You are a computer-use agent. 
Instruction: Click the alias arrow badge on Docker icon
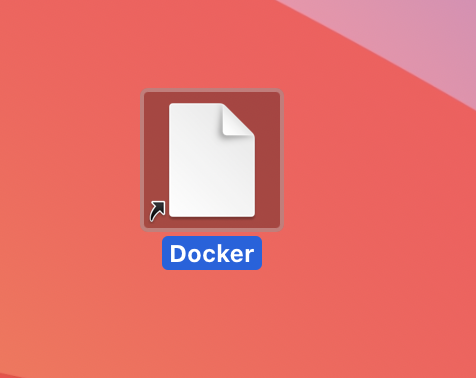point(157,211)
